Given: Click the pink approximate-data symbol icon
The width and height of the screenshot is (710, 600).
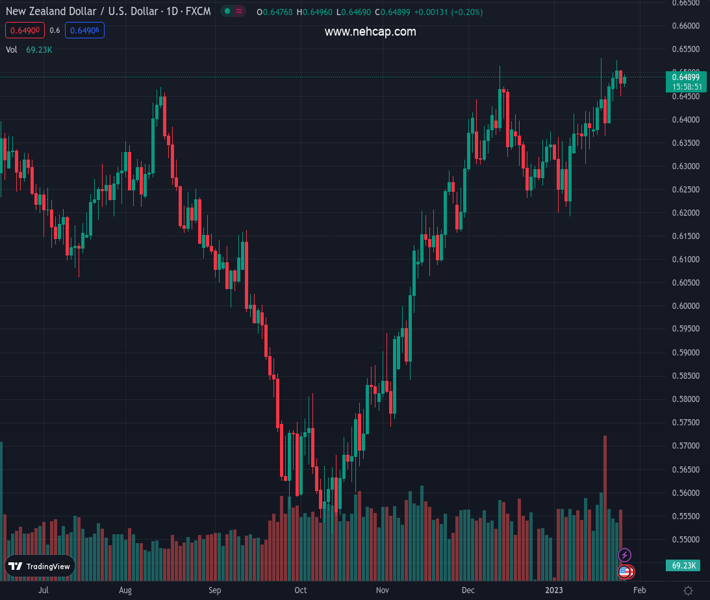Looking at the screenshot, I should point(239,11).
